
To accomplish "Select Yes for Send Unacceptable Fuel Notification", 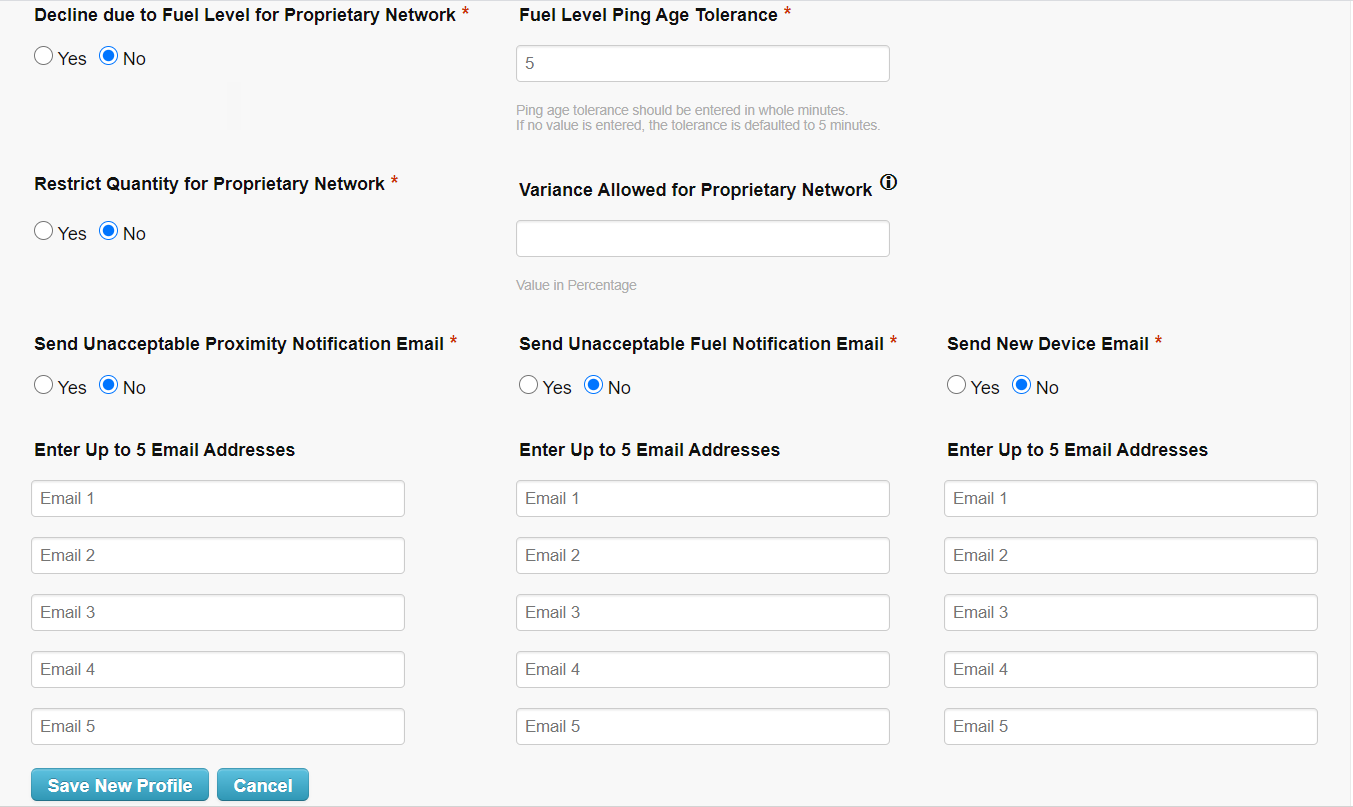I will (x=528, y=384).
